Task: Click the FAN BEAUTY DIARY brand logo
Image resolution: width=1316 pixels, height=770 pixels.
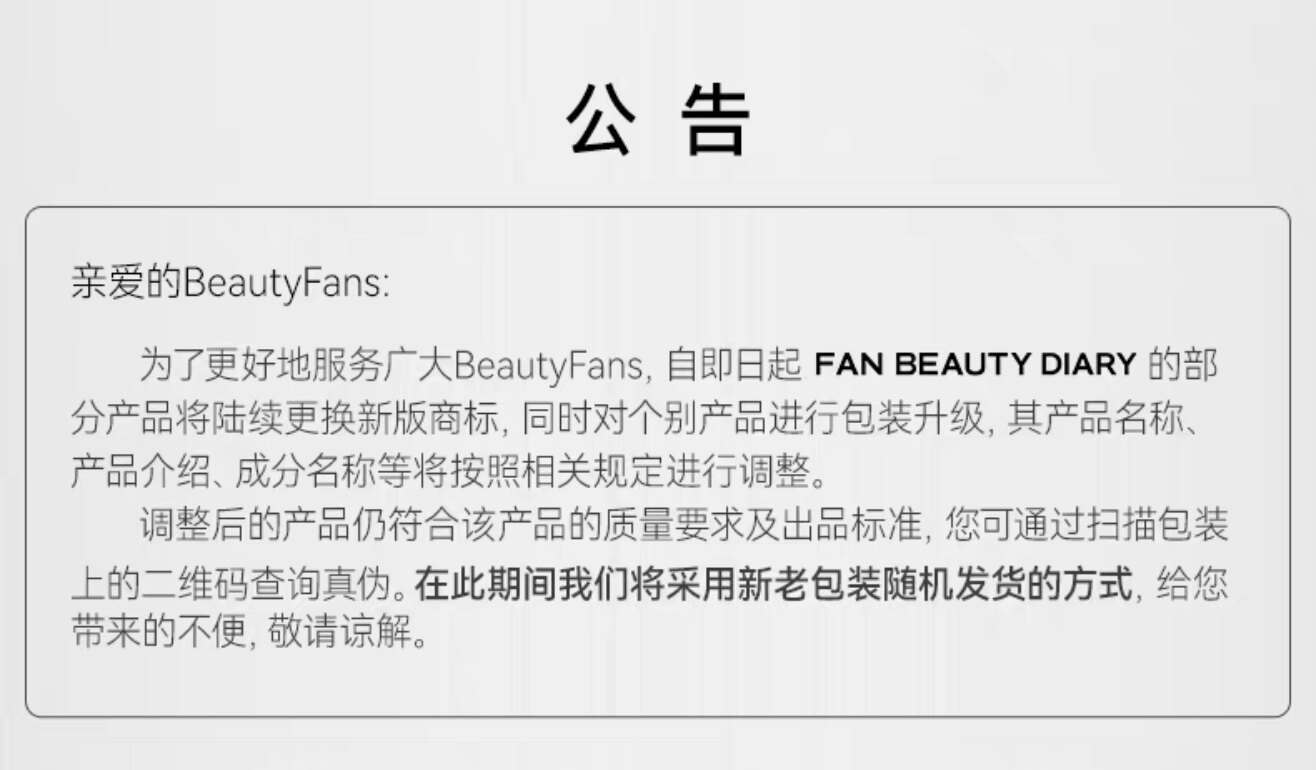Action: 976,364
